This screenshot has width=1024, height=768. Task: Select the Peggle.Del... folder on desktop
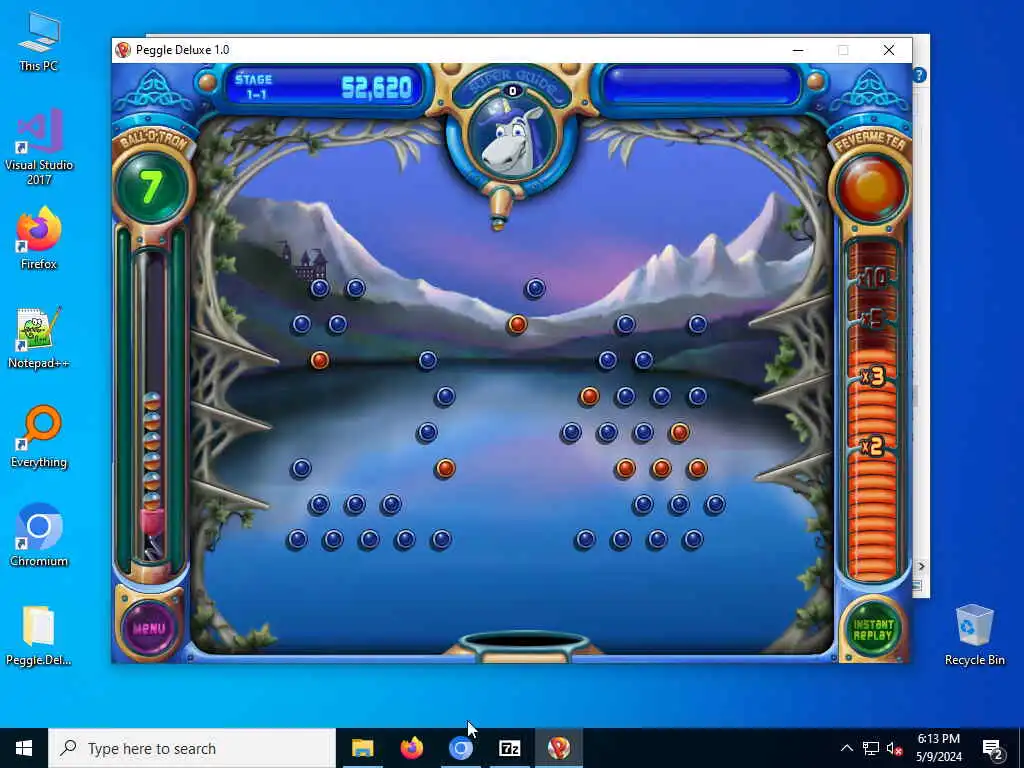(x=39, y=636)
